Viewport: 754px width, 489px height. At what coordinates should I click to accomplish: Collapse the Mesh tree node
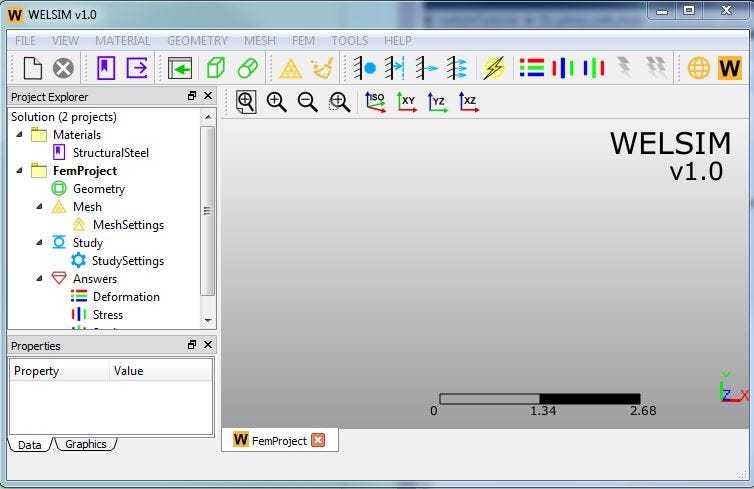pyautogui.click(x=39, y=207)
